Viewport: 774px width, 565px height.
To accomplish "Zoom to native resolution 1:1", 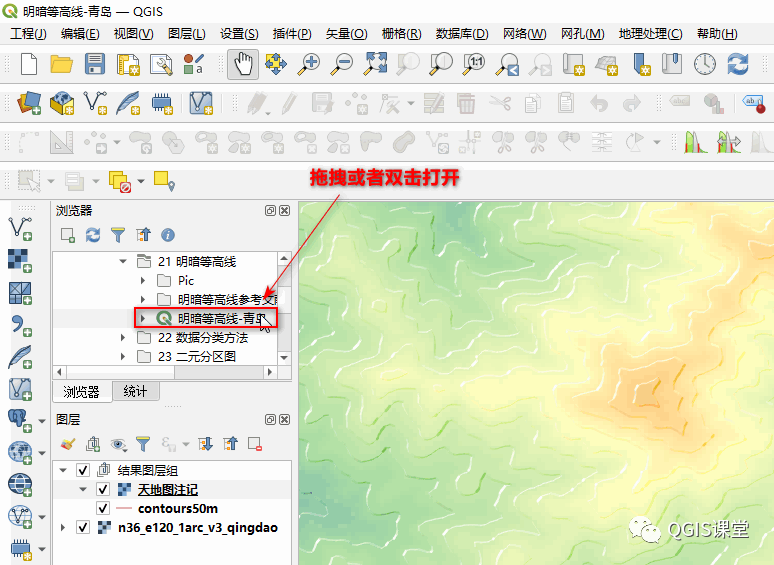I will pyautogui.click(x=474, y=65).
